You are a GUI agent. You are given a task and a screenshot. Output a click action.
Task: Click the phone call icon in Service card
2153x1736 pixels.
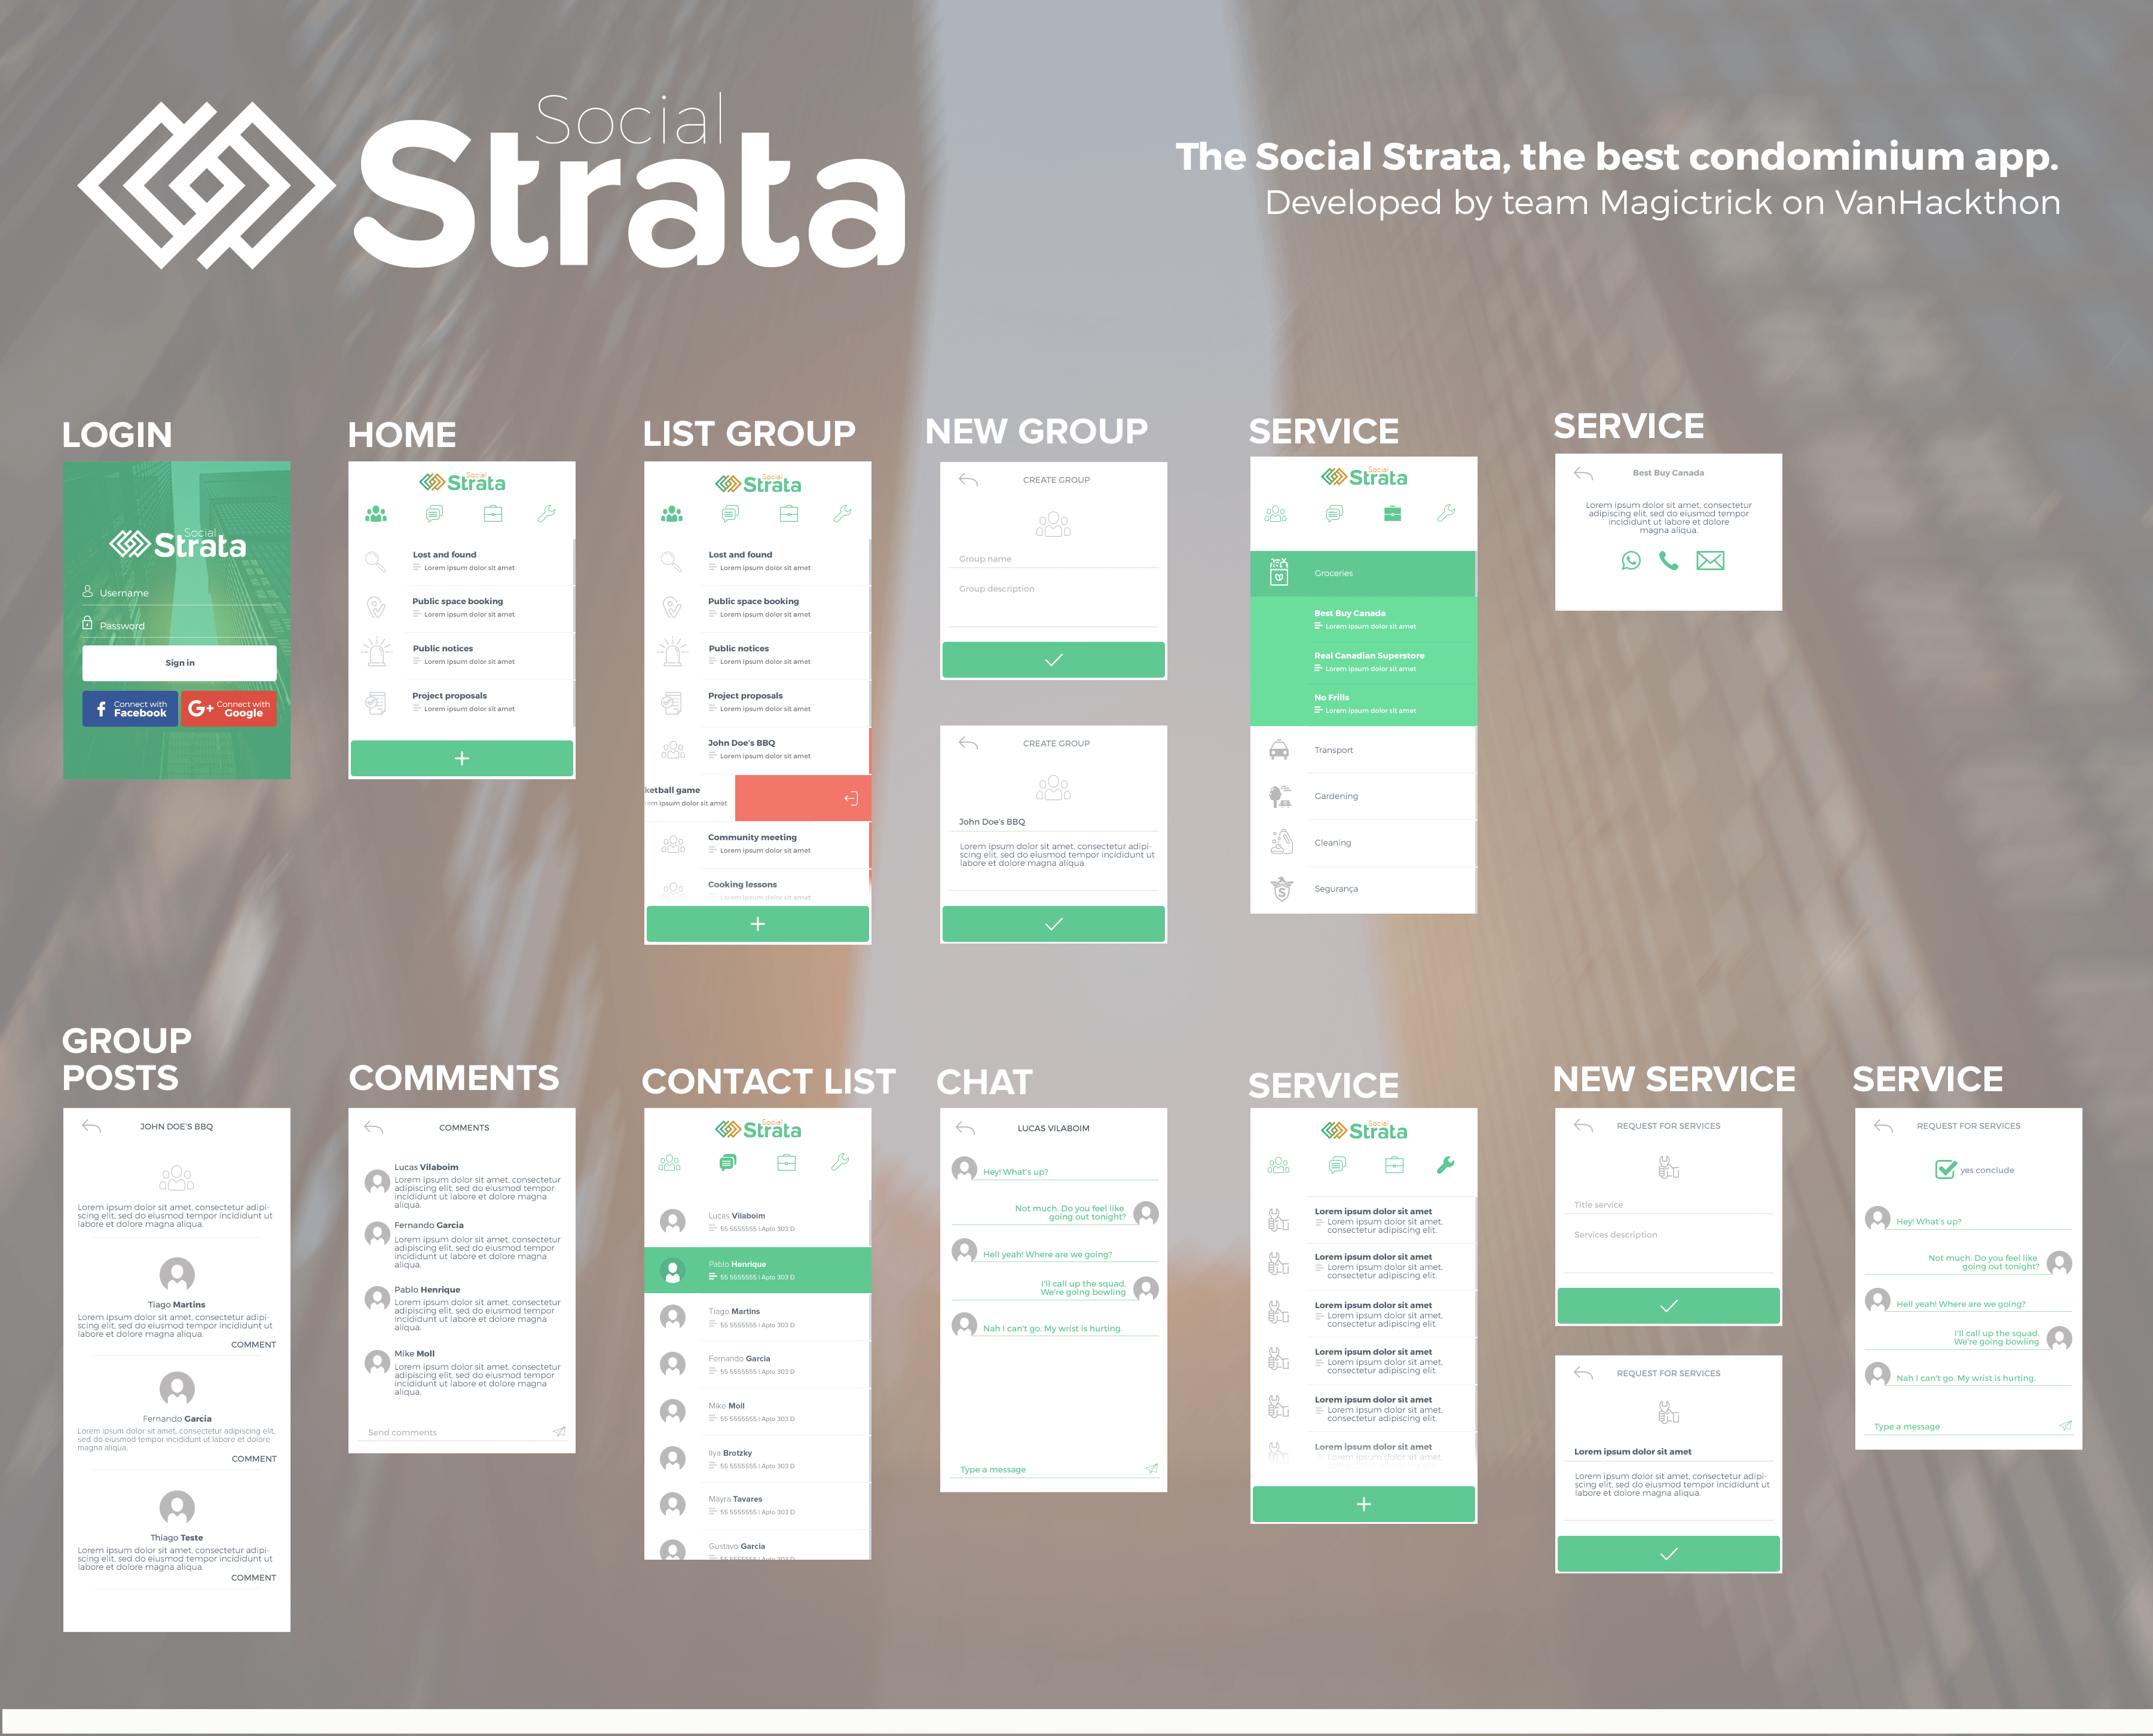pos(1669,561)
